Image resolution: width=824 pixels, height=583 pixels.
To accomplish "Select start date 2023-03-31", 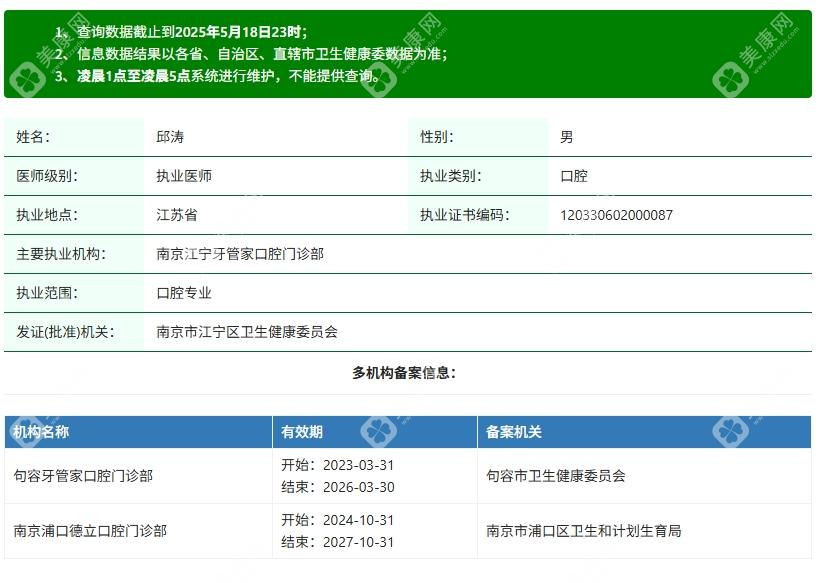I will coord(358,465).
